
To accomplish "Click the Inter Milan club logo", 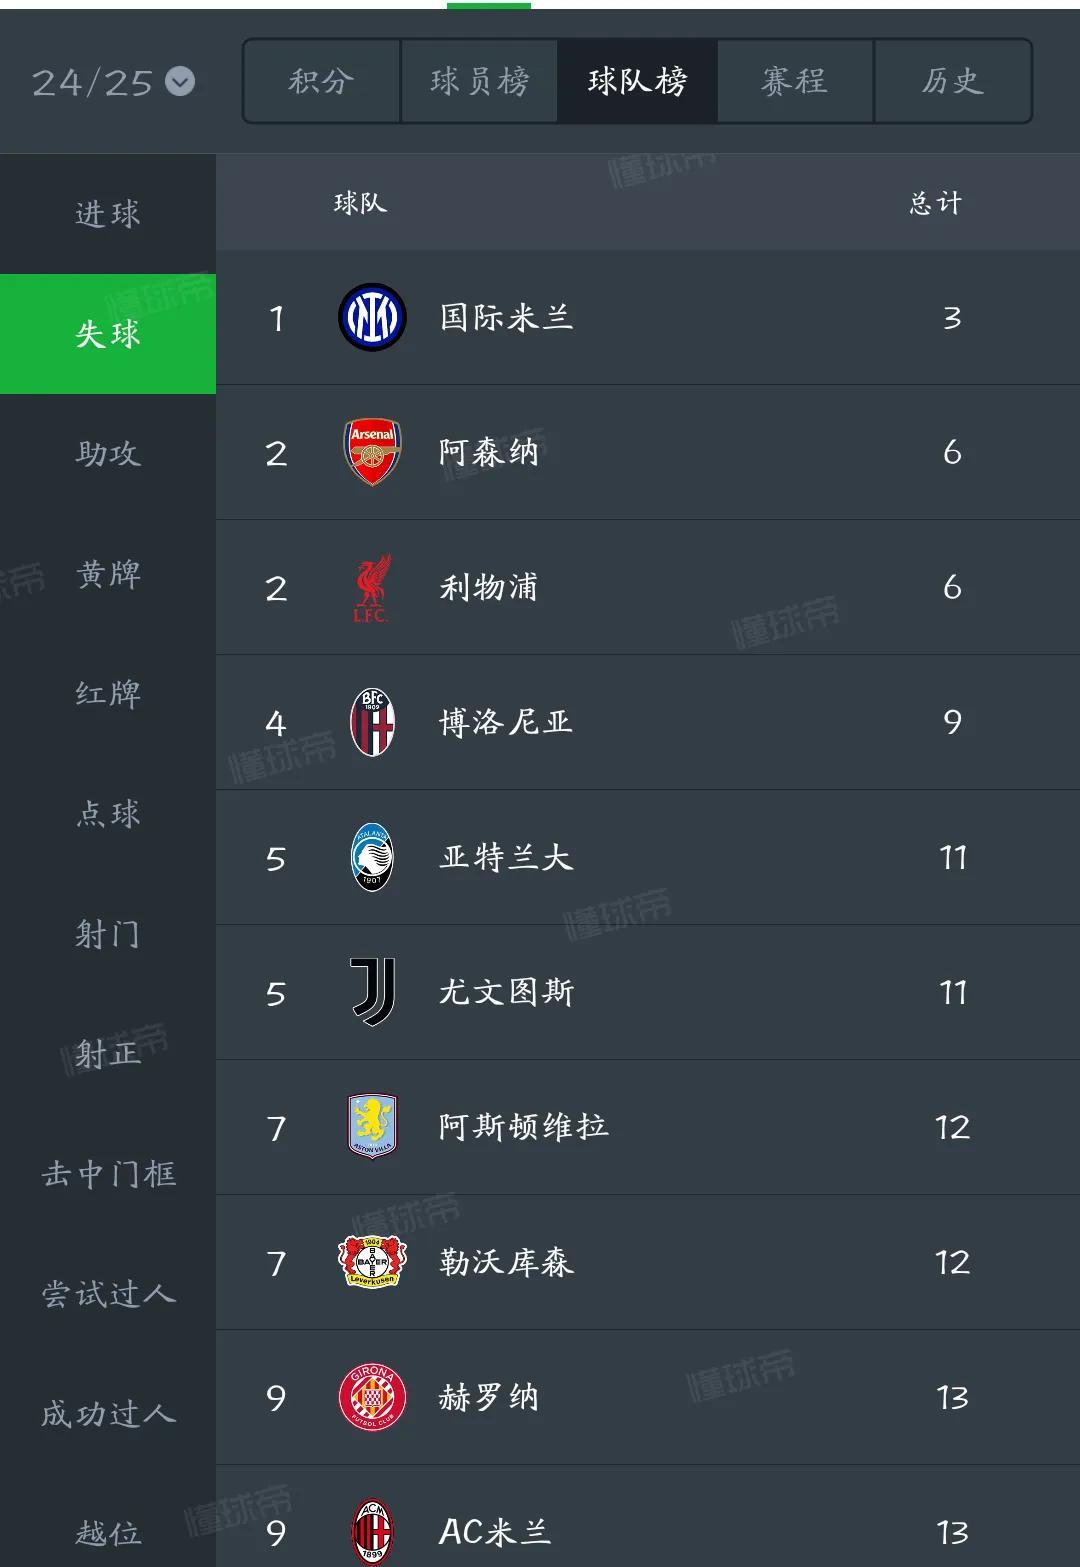I will point(372,317).
